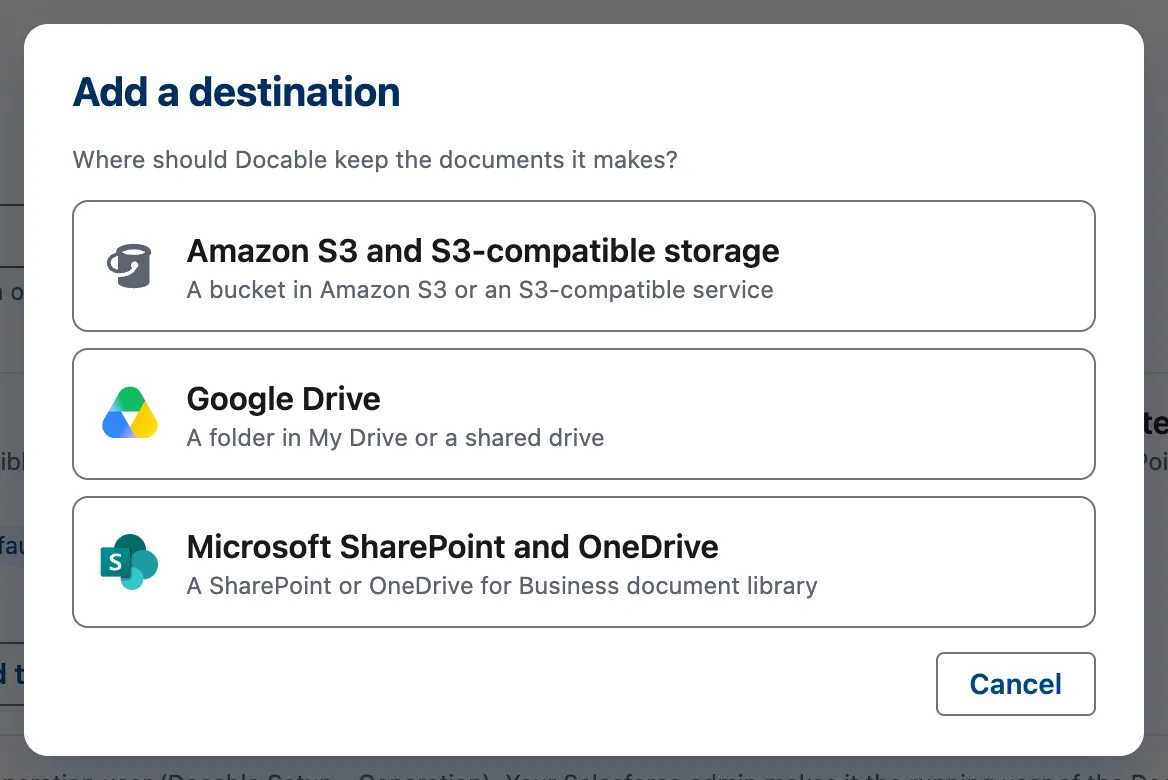Click the Google Drive logo icon
Screen dimensions: 1168x780
click(130, 413)
